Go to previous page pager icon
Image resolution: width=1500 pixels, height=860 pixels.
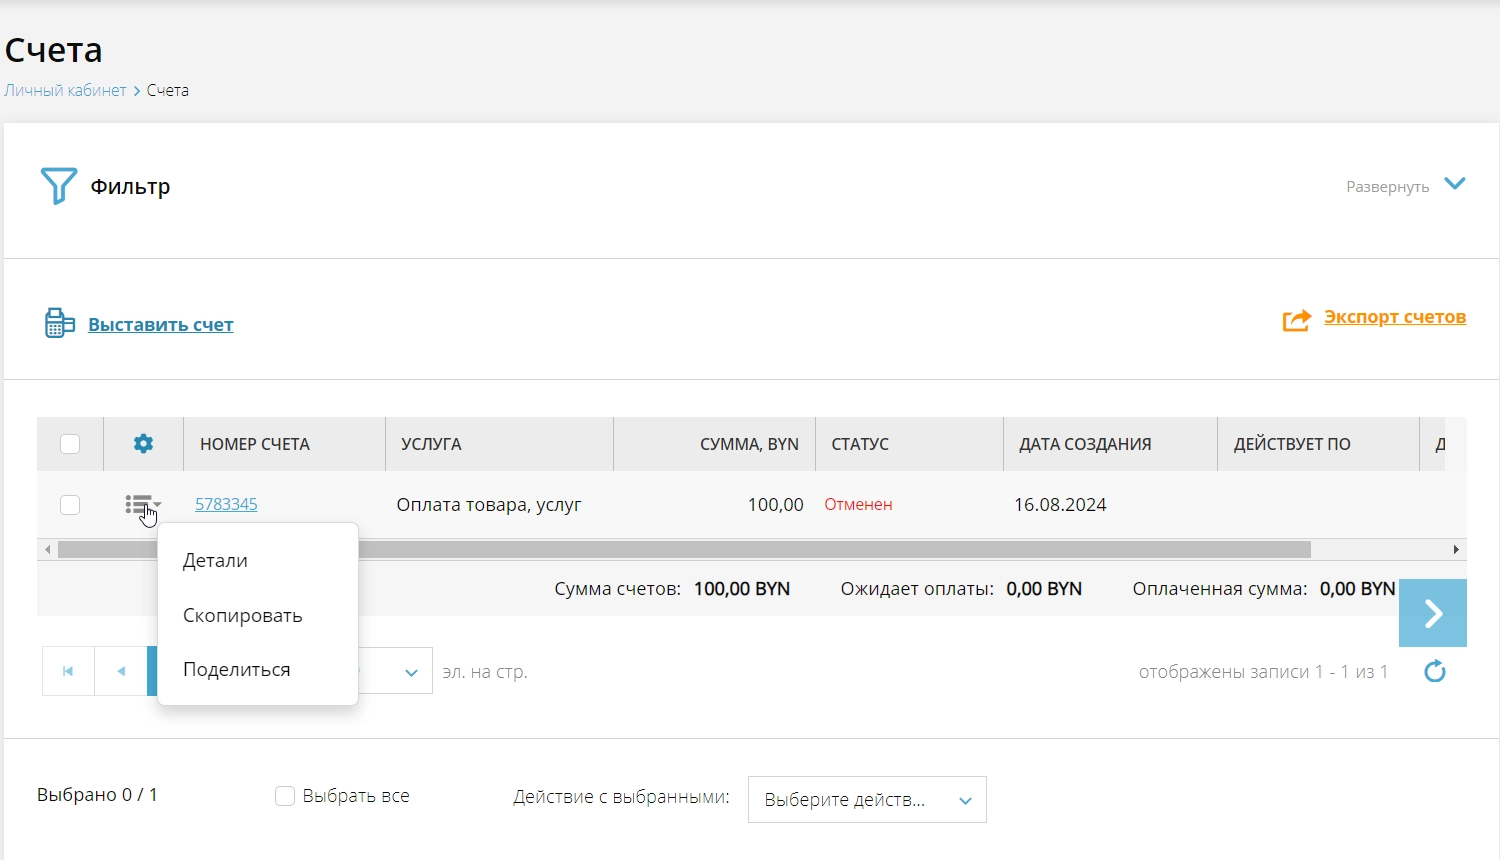tap(121, 671)
